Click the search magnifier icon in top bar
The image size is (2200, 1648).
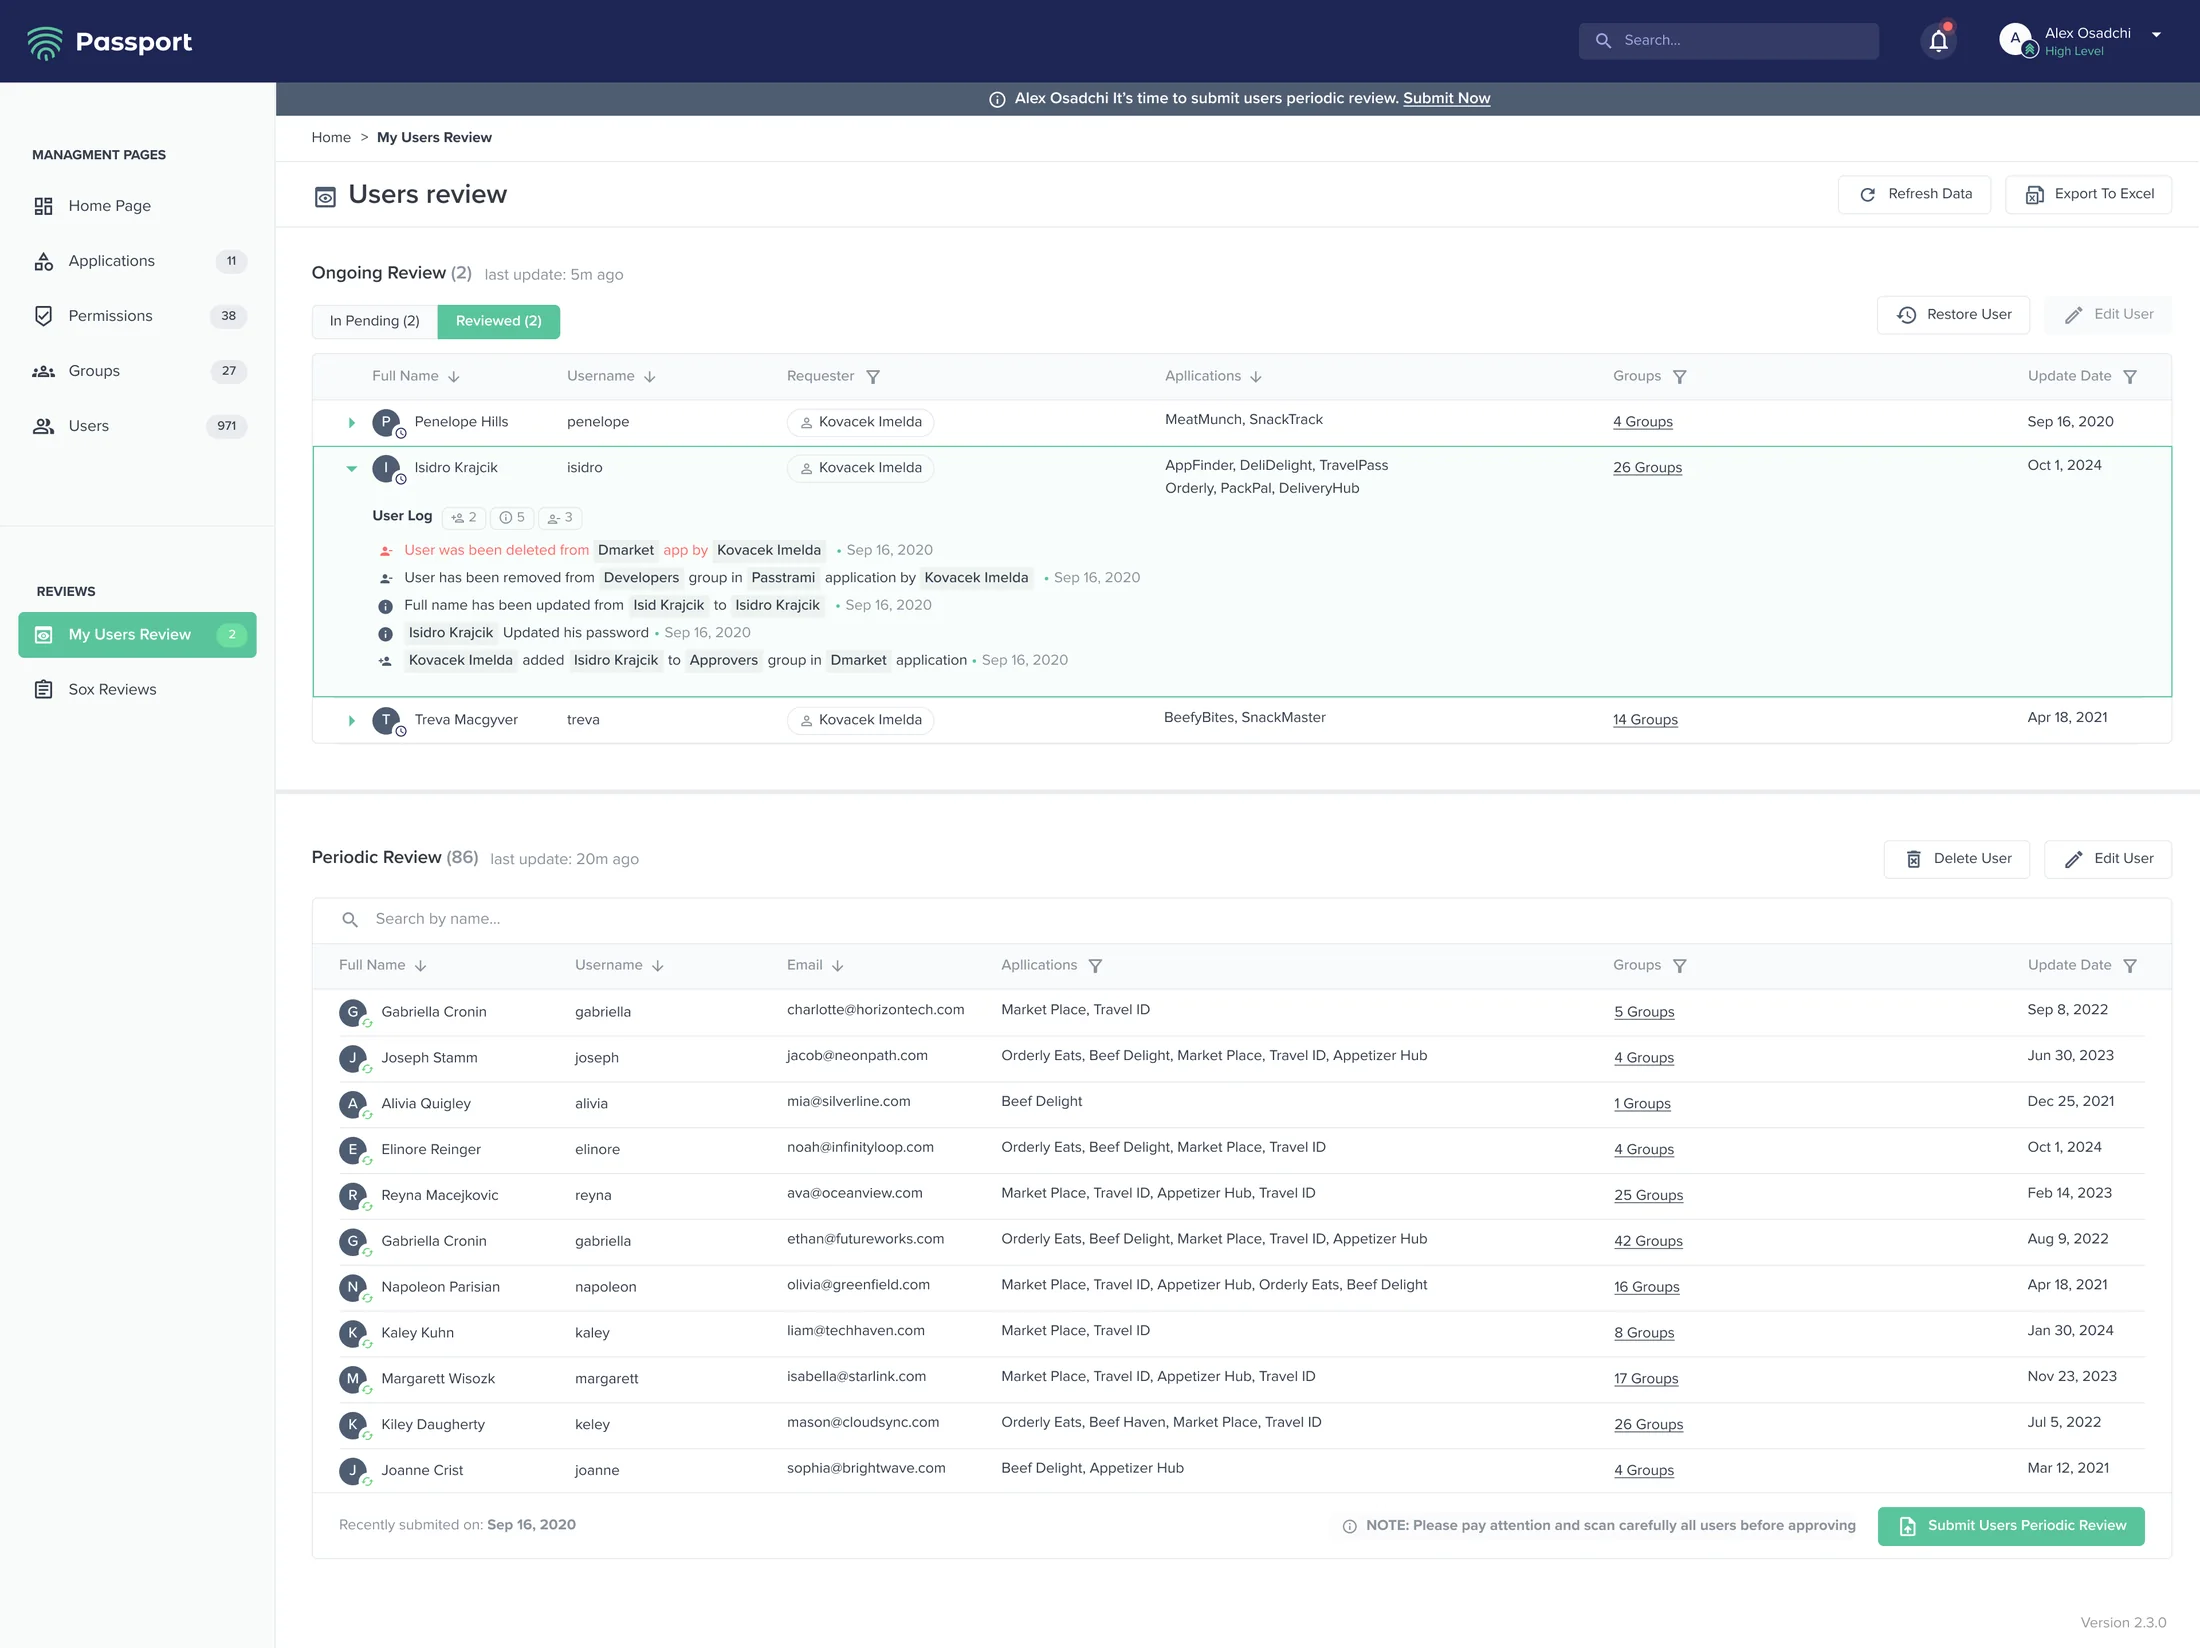[1603, 41]
